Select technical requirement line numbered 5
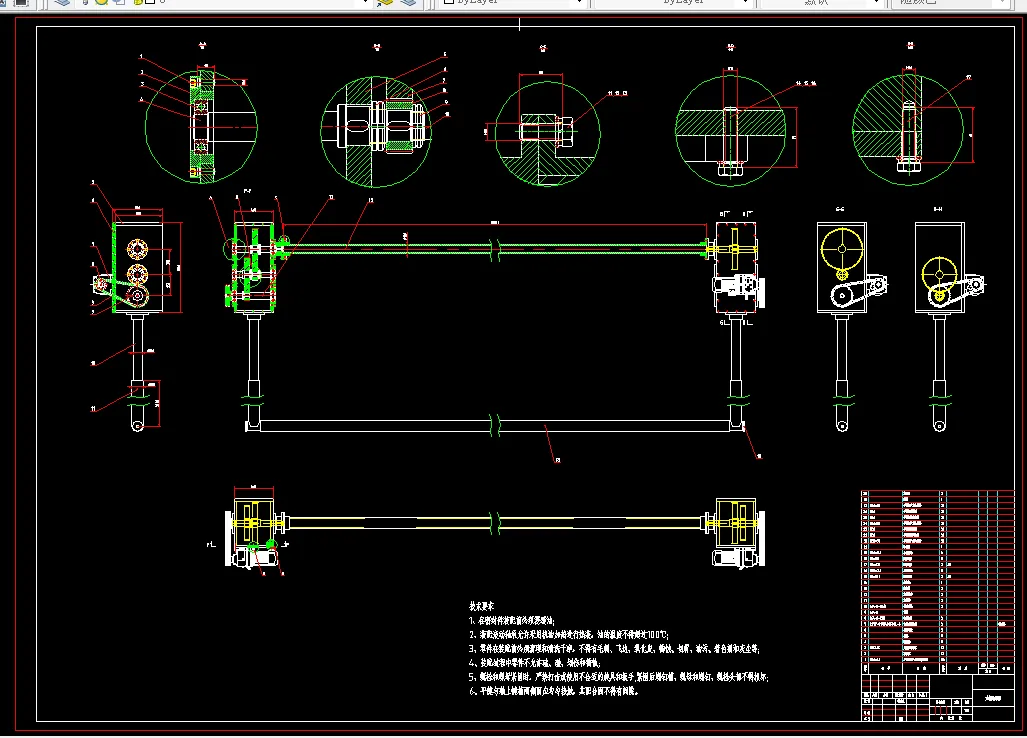Image resolution: width=1027 pixels, height=738 pixels. (x=618, y=676)
